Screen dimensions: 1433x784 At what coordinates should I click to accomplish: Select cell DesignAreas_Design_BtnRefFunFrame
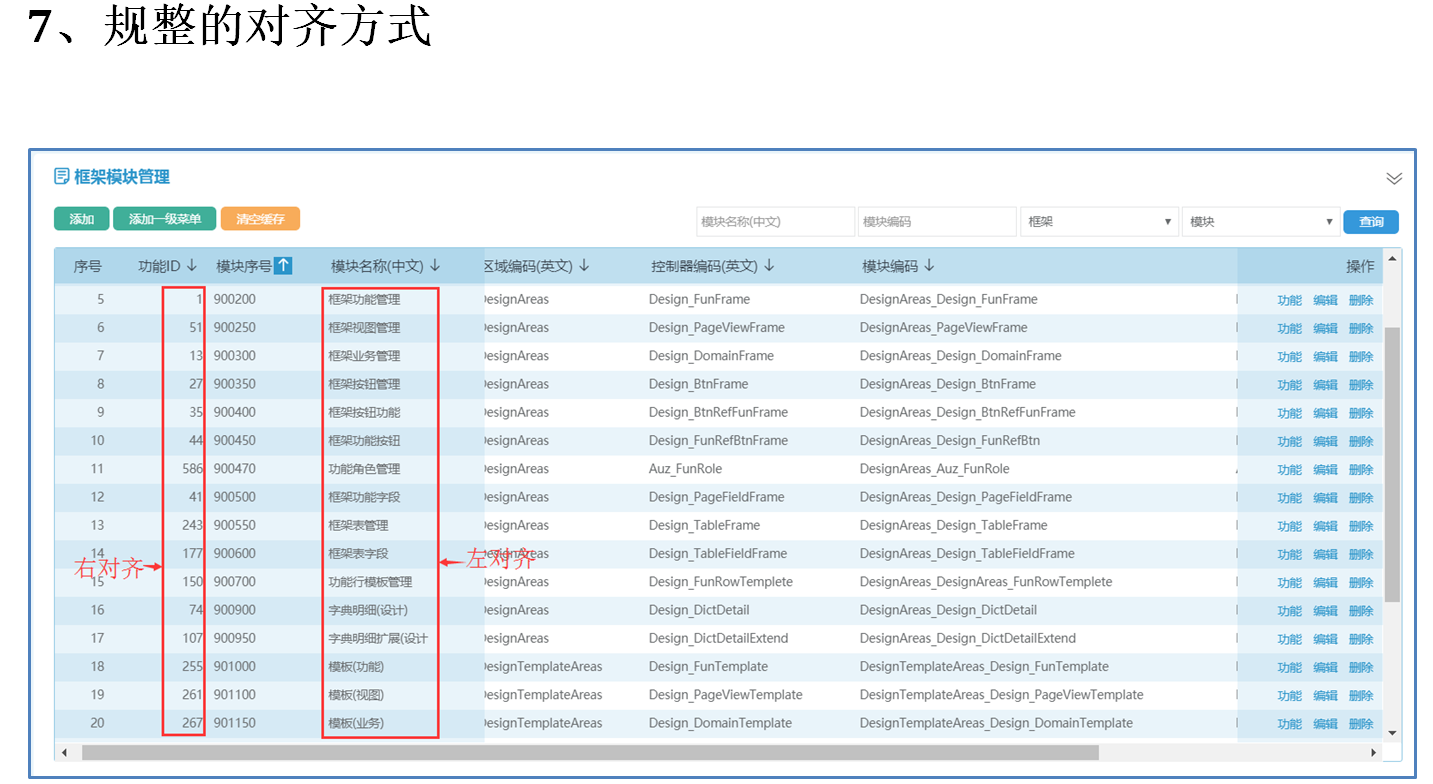click(x=967, y=412)
